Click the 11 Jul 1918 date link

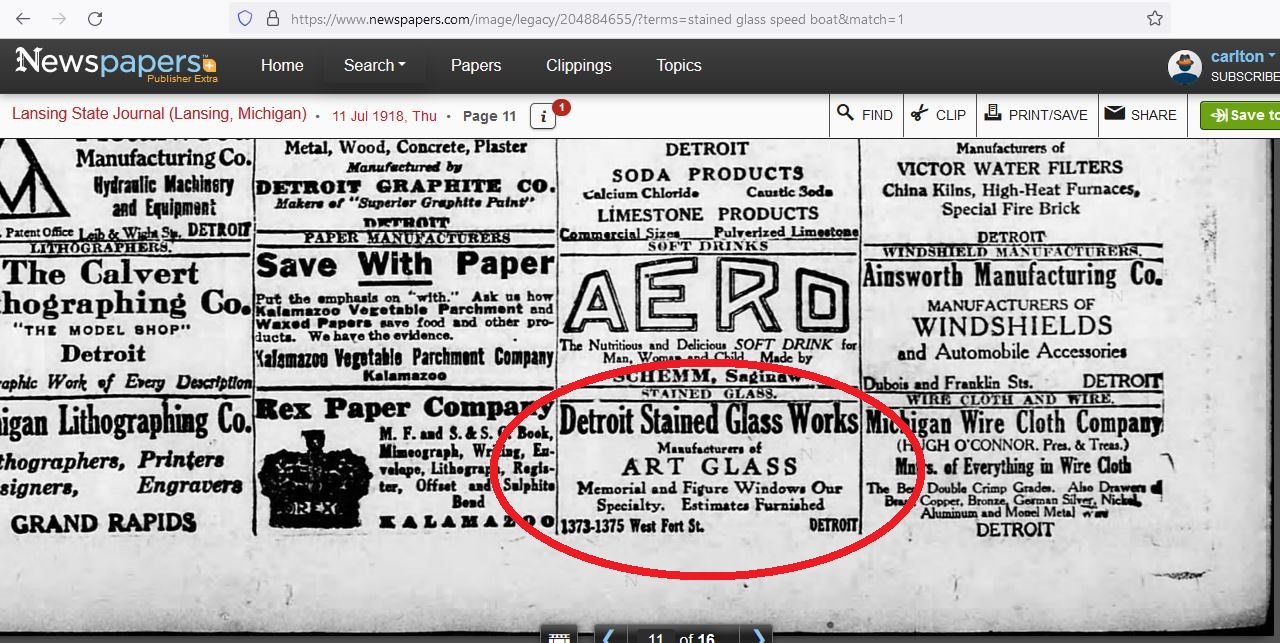[384, 116]
